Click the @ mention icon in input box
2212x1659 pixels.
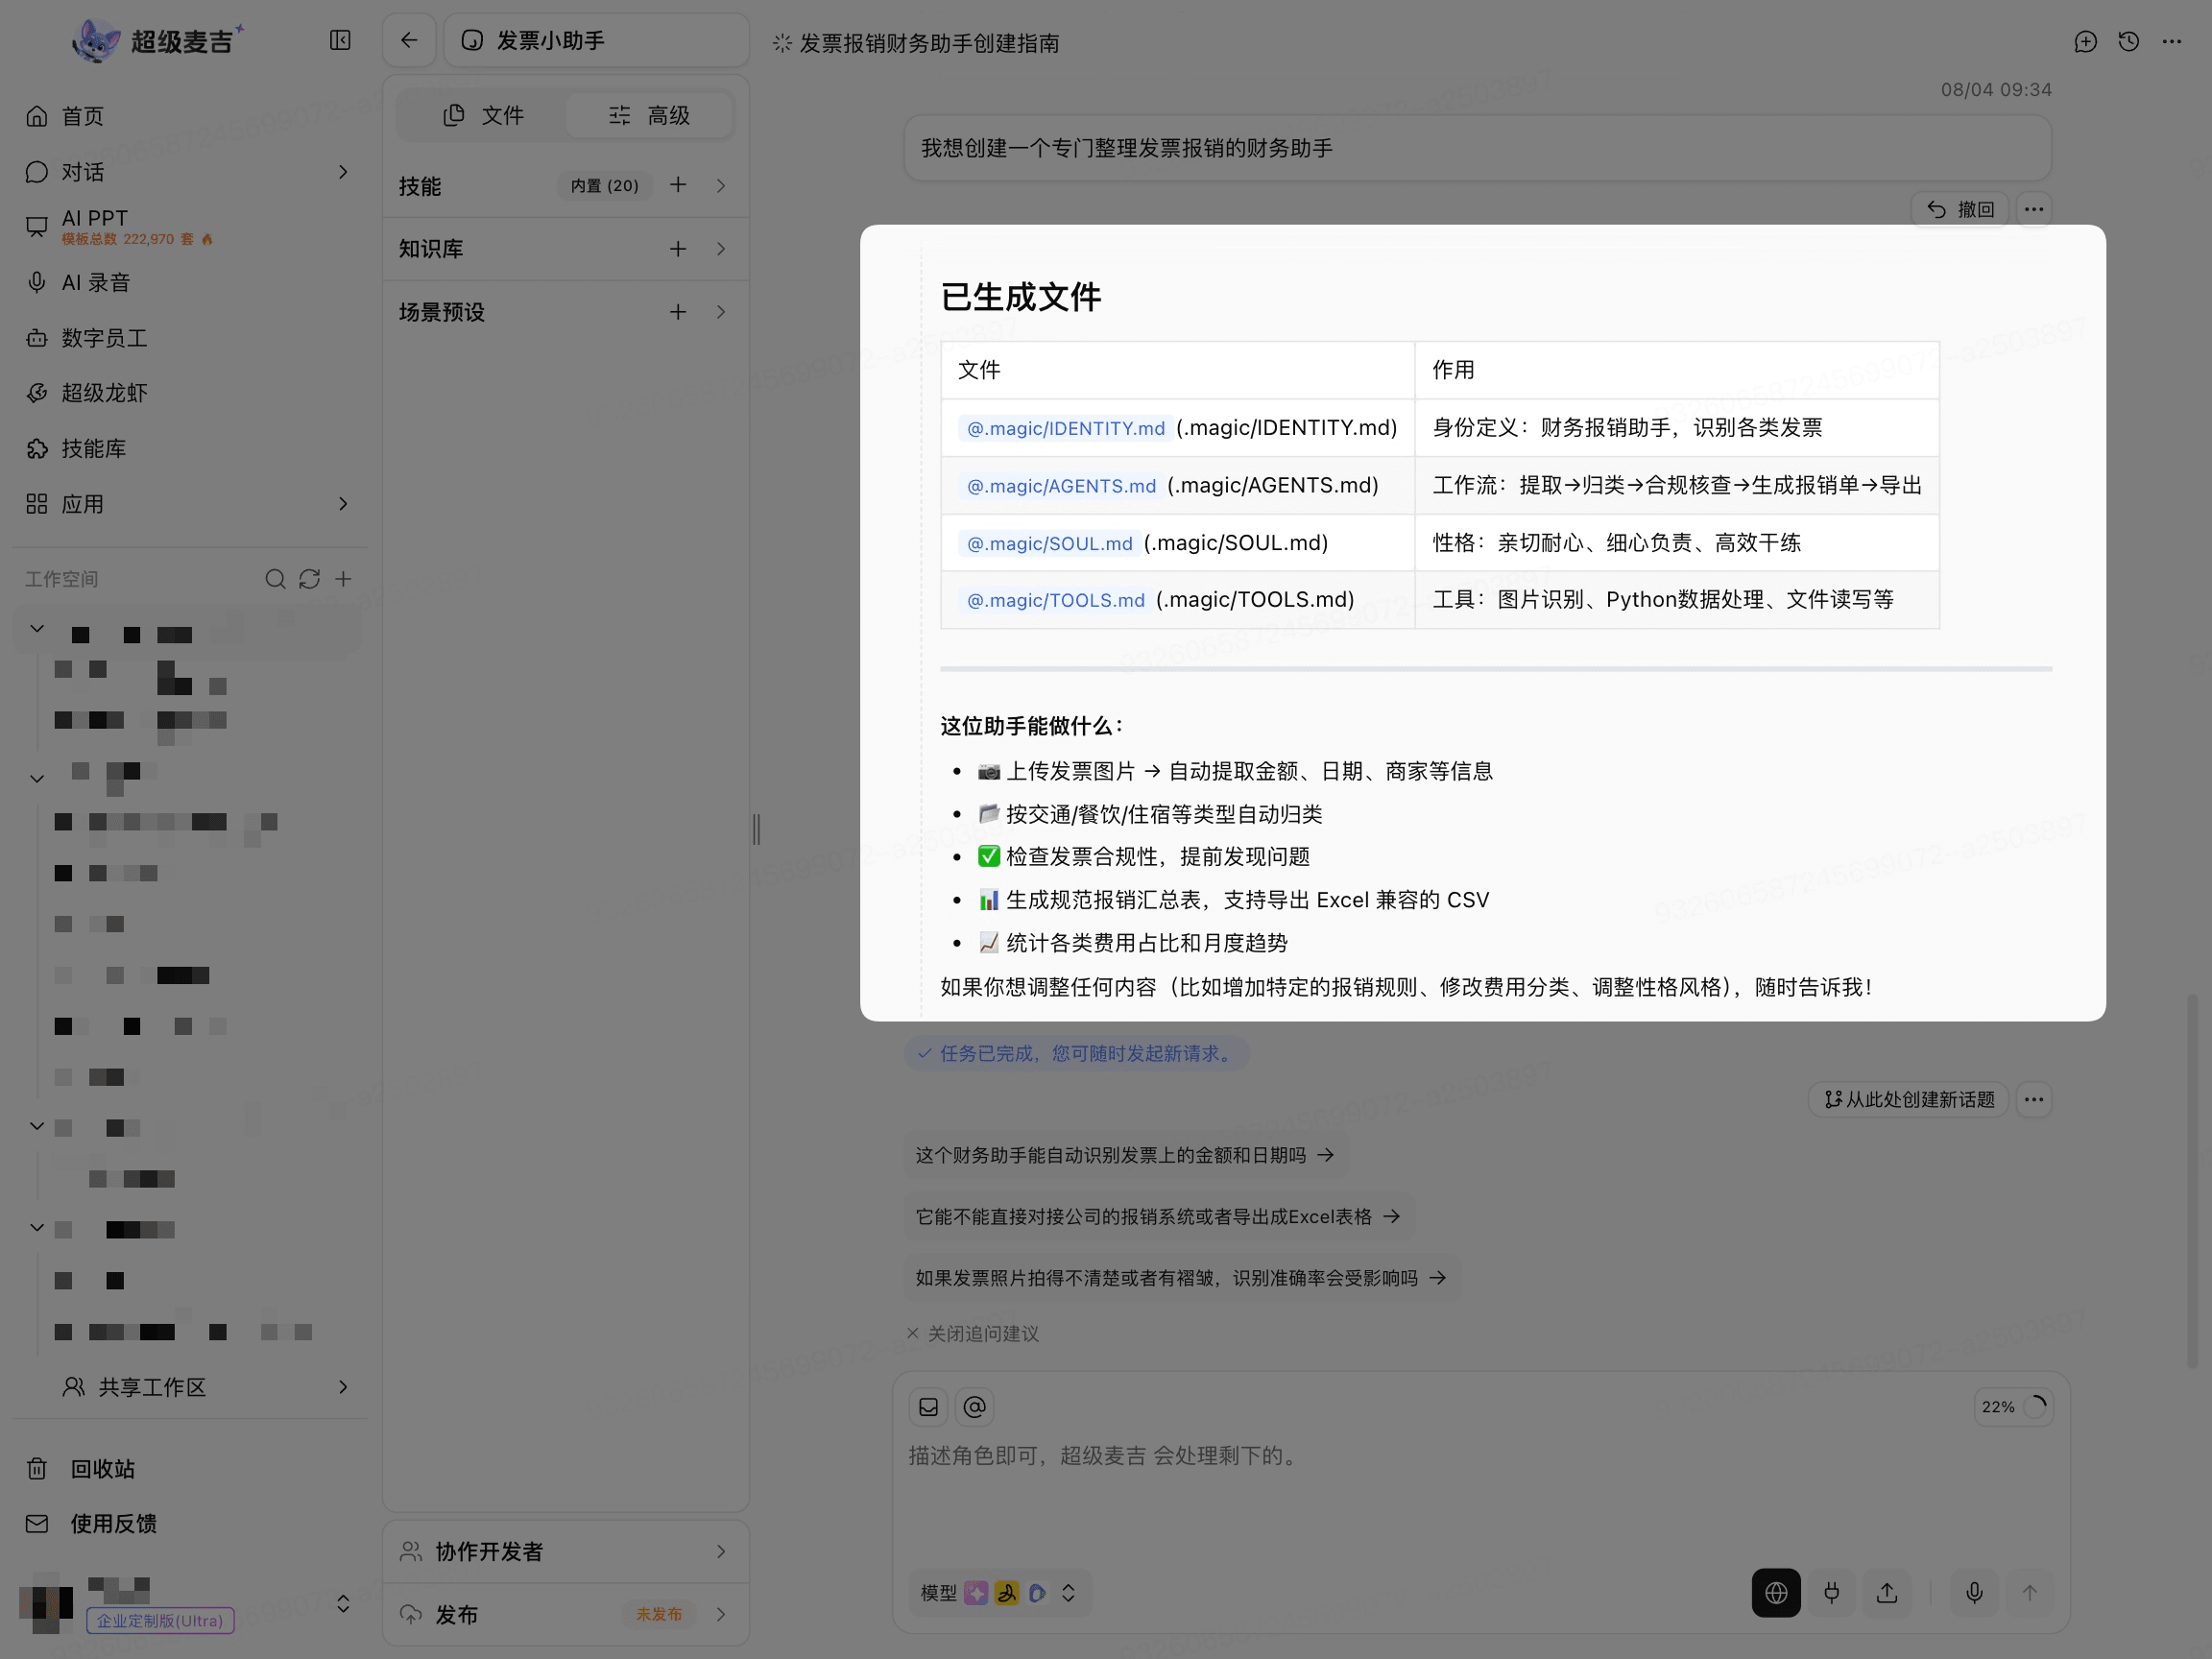(x=974, y=1407)
